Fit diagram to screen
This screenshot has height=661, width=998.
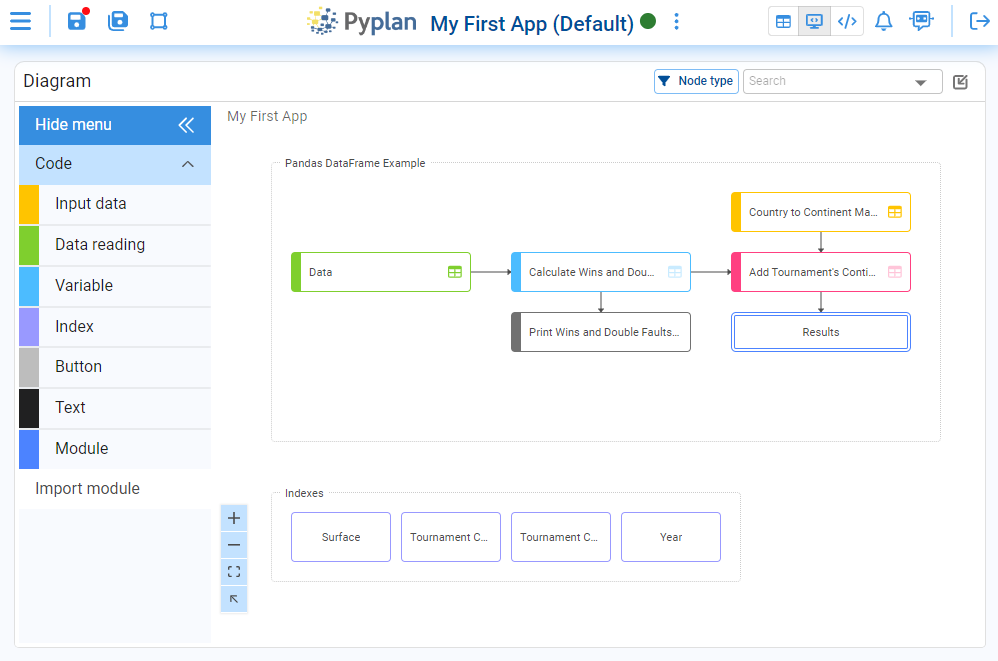(x=234, y=572)
